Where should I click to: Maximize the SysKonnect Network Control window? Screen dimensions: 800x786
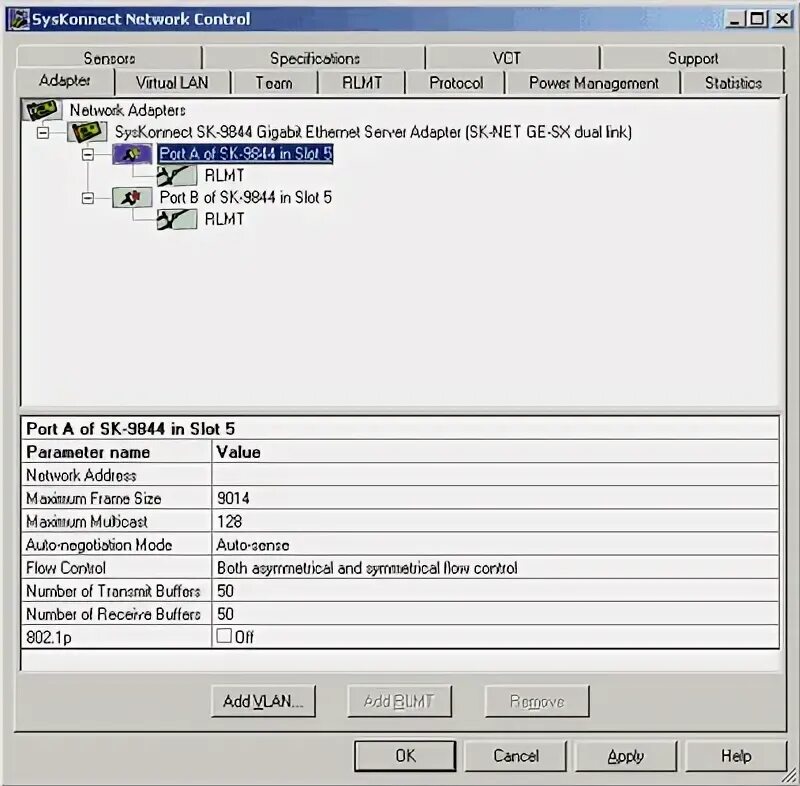point(757,19)
